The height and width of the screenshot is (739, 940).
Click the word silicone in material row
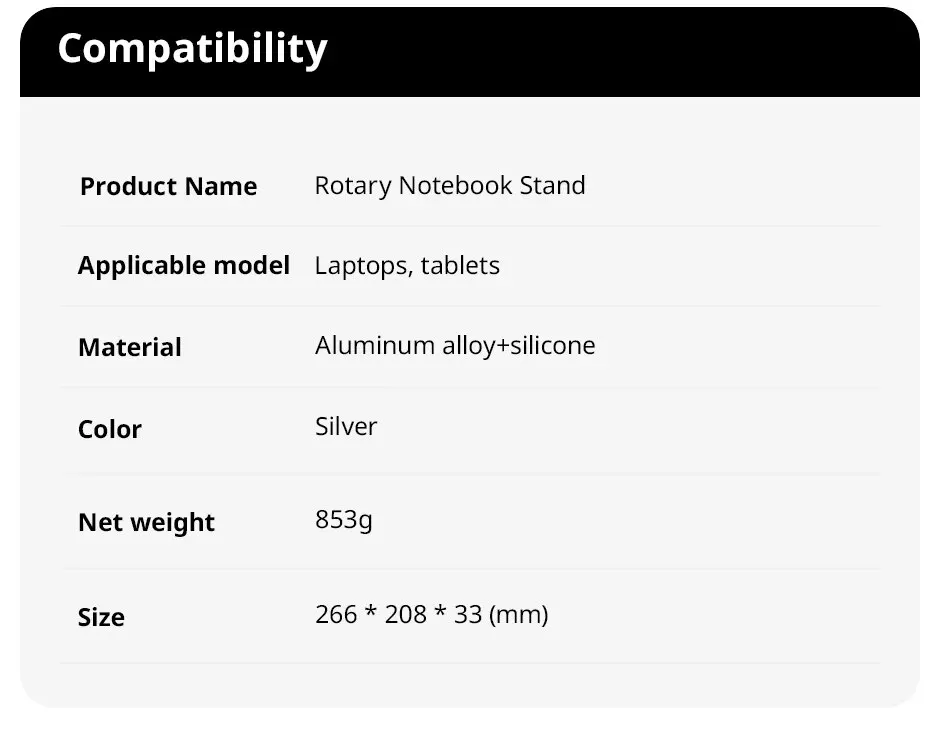553,346
